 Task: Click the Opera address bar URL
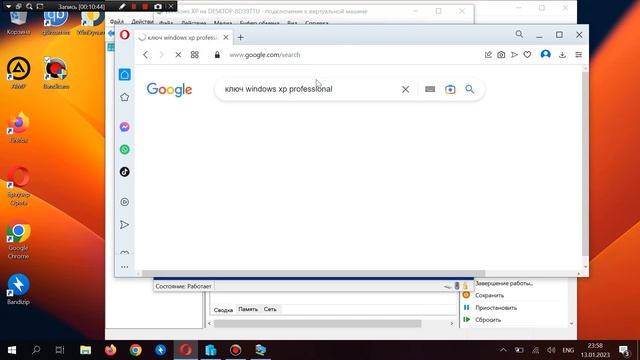click(264, 55)
